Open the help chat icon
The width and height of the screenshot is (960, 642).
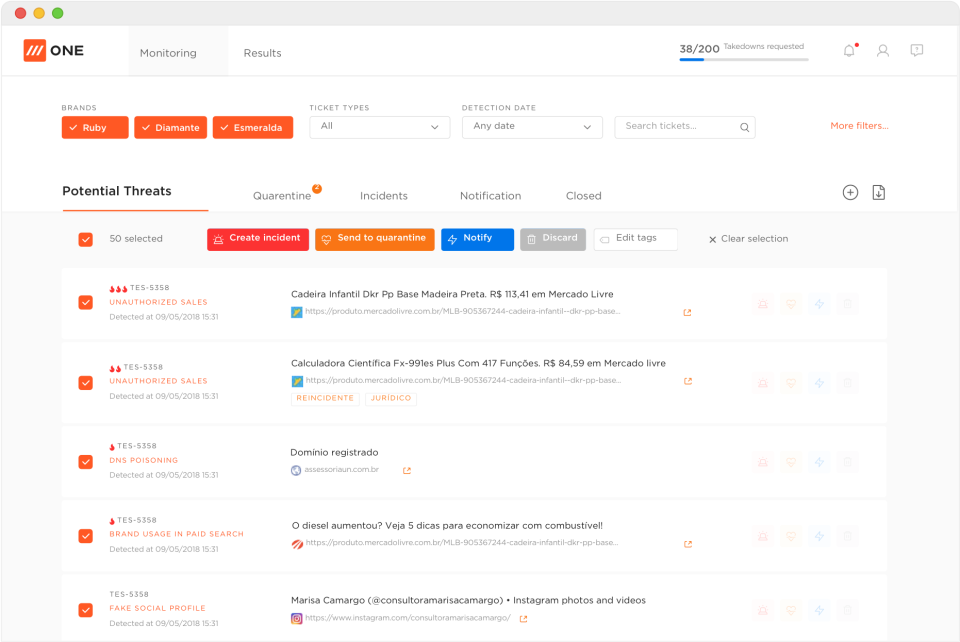(916, 50)
